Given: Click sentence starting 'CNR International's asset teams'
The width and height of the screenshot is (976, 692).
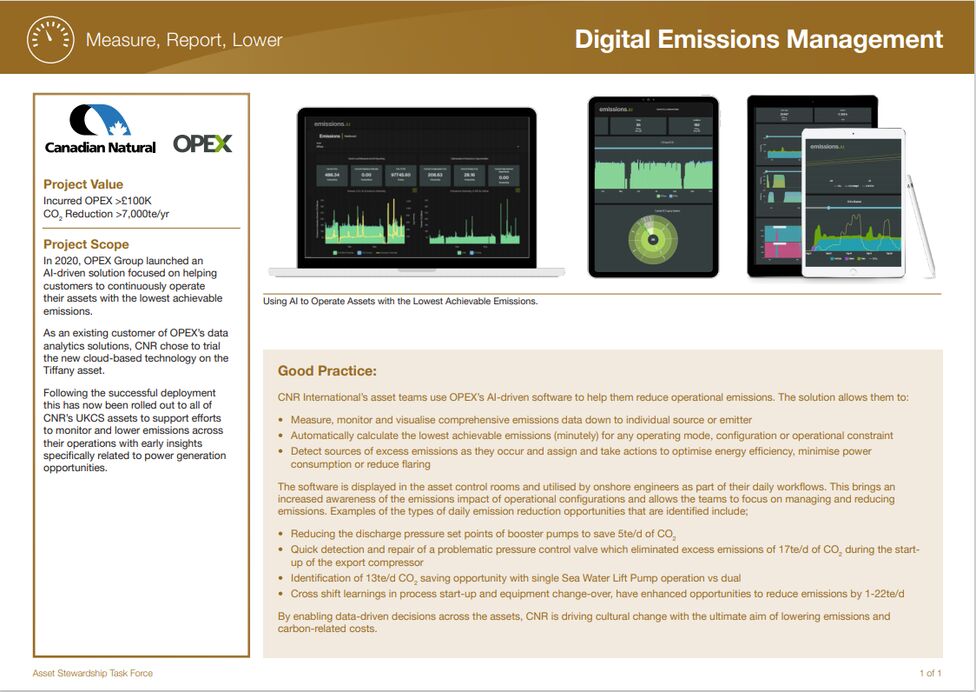Looking at the screenshot, I should coord(593,397).
